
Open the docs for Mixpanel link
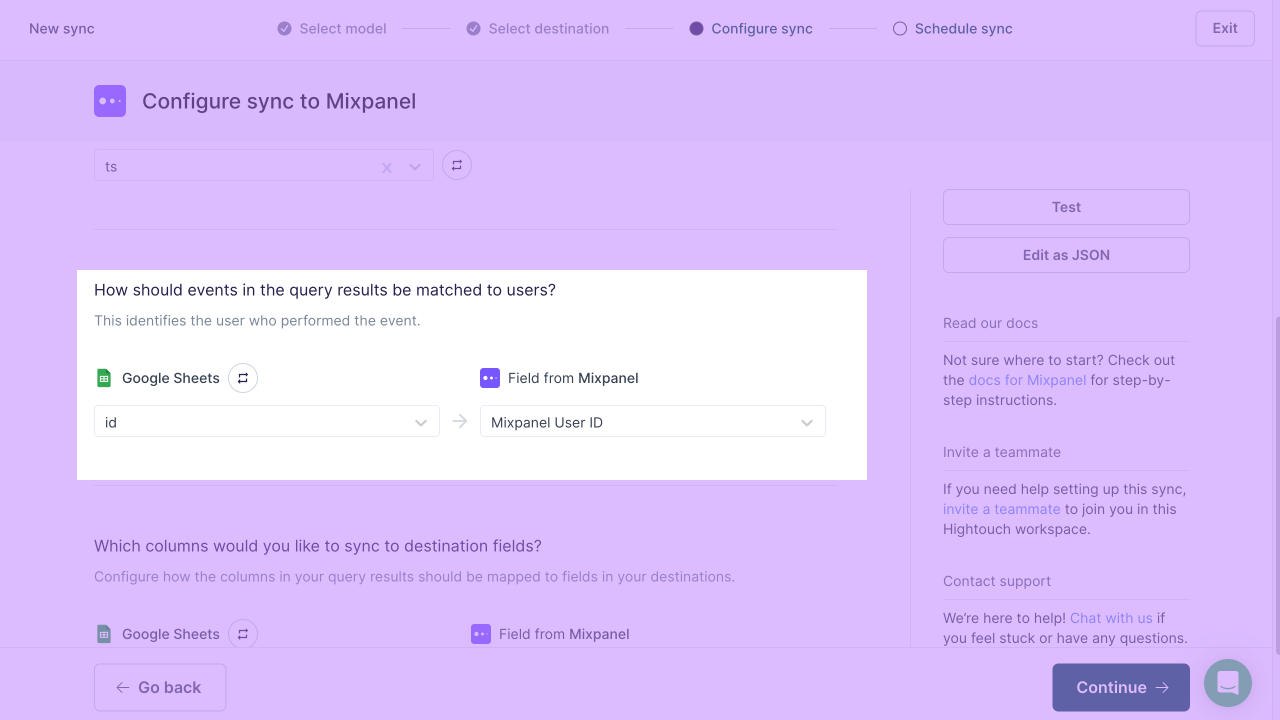tap(1027, 380)
